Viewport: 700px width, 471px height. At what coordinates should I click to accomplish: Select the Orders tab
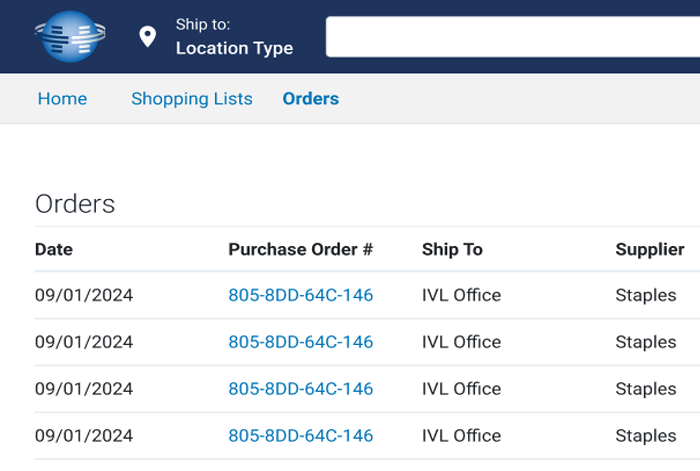(x=311, y=99)
